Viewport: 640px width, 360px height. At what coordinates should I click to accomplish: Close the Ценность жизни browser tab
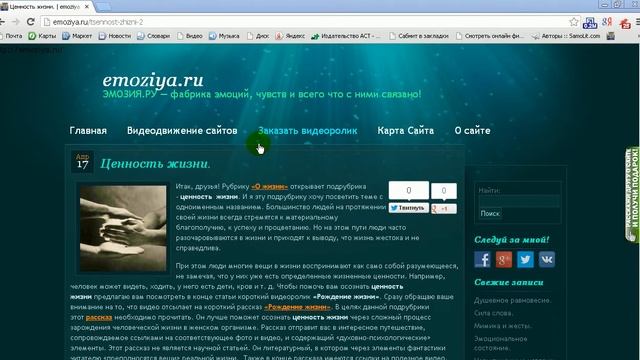click(x=87, y=7)
